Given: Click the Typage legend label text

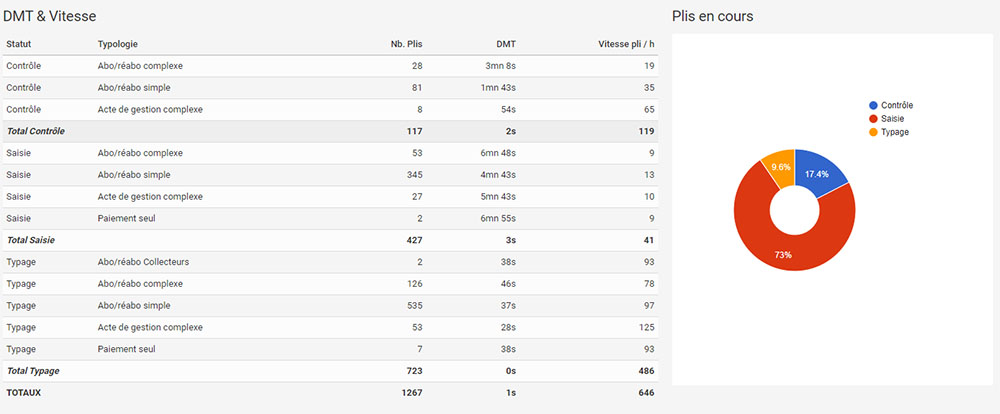Looking at the screenshot, I should pyautogui.click(x=897, y=131).
